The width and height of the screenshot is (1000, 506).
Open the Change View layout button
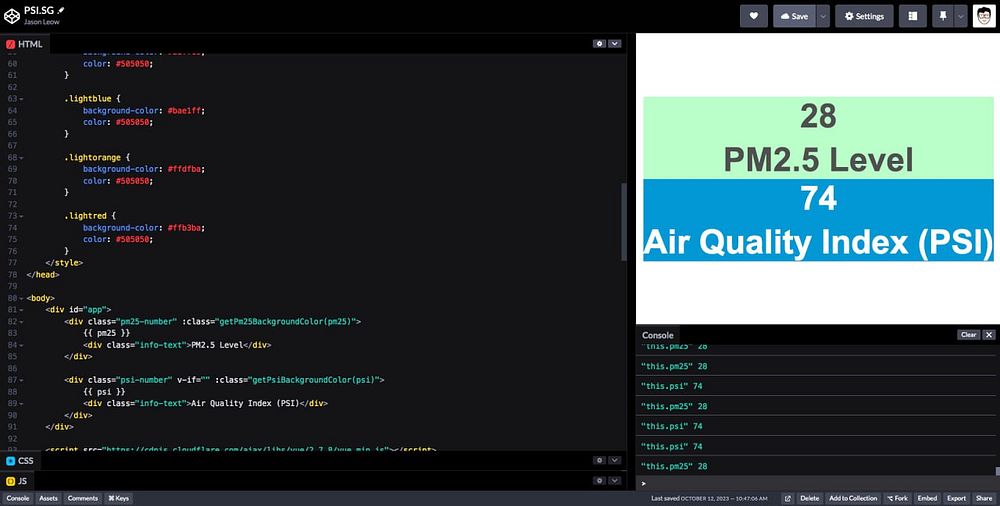[913, 17]
